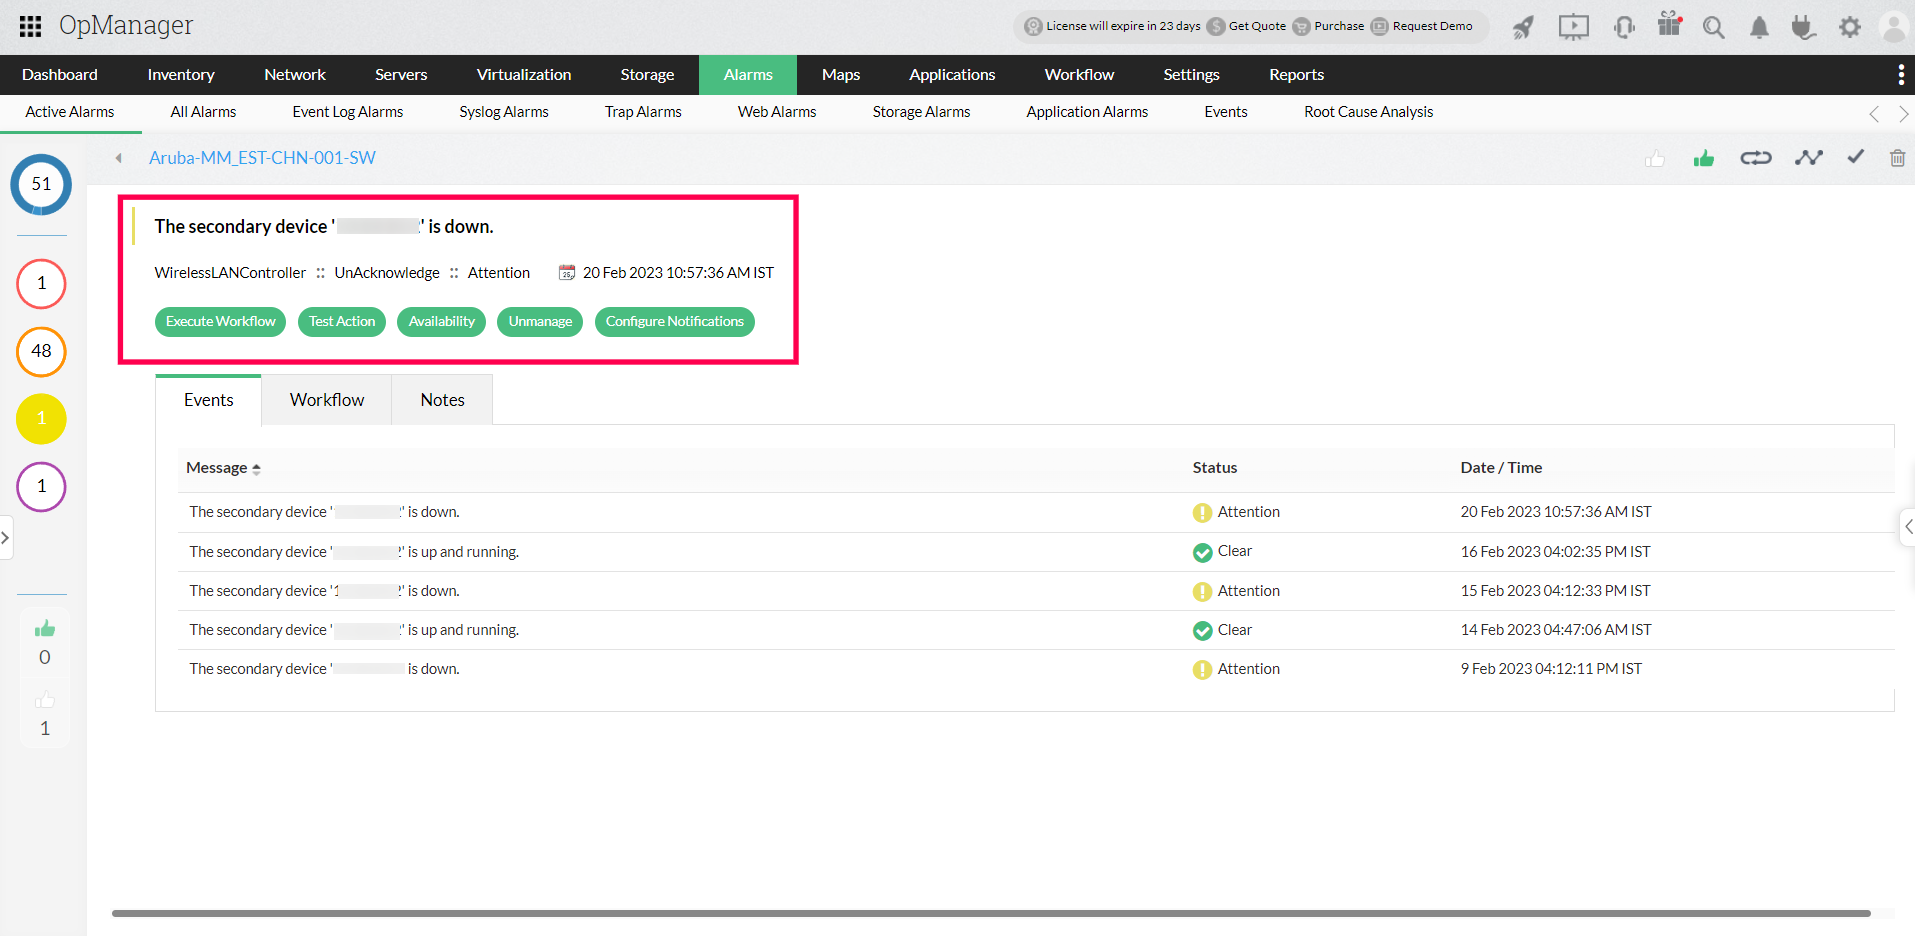The height and width of the screenshot is (936, 1915).
Task: Open the search magnifier icon
Action: pos(1714,26)
